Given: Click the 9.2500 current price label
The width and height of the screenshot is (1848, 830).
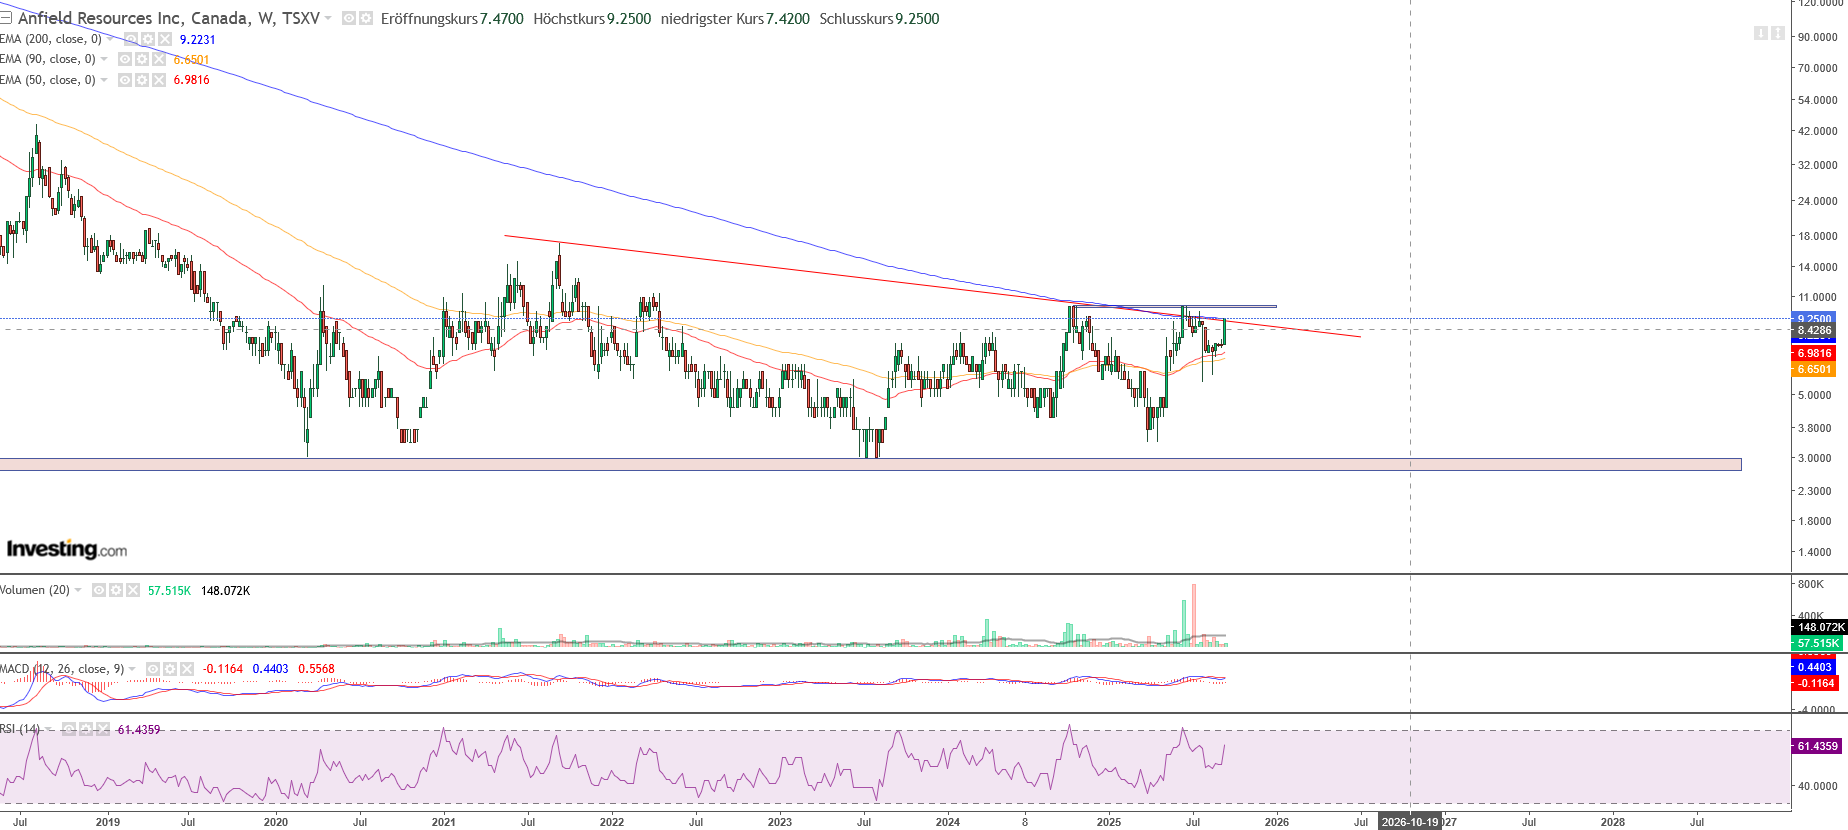Looking at the screenshot, I should pyautogui.click(x=1814, y=319).
